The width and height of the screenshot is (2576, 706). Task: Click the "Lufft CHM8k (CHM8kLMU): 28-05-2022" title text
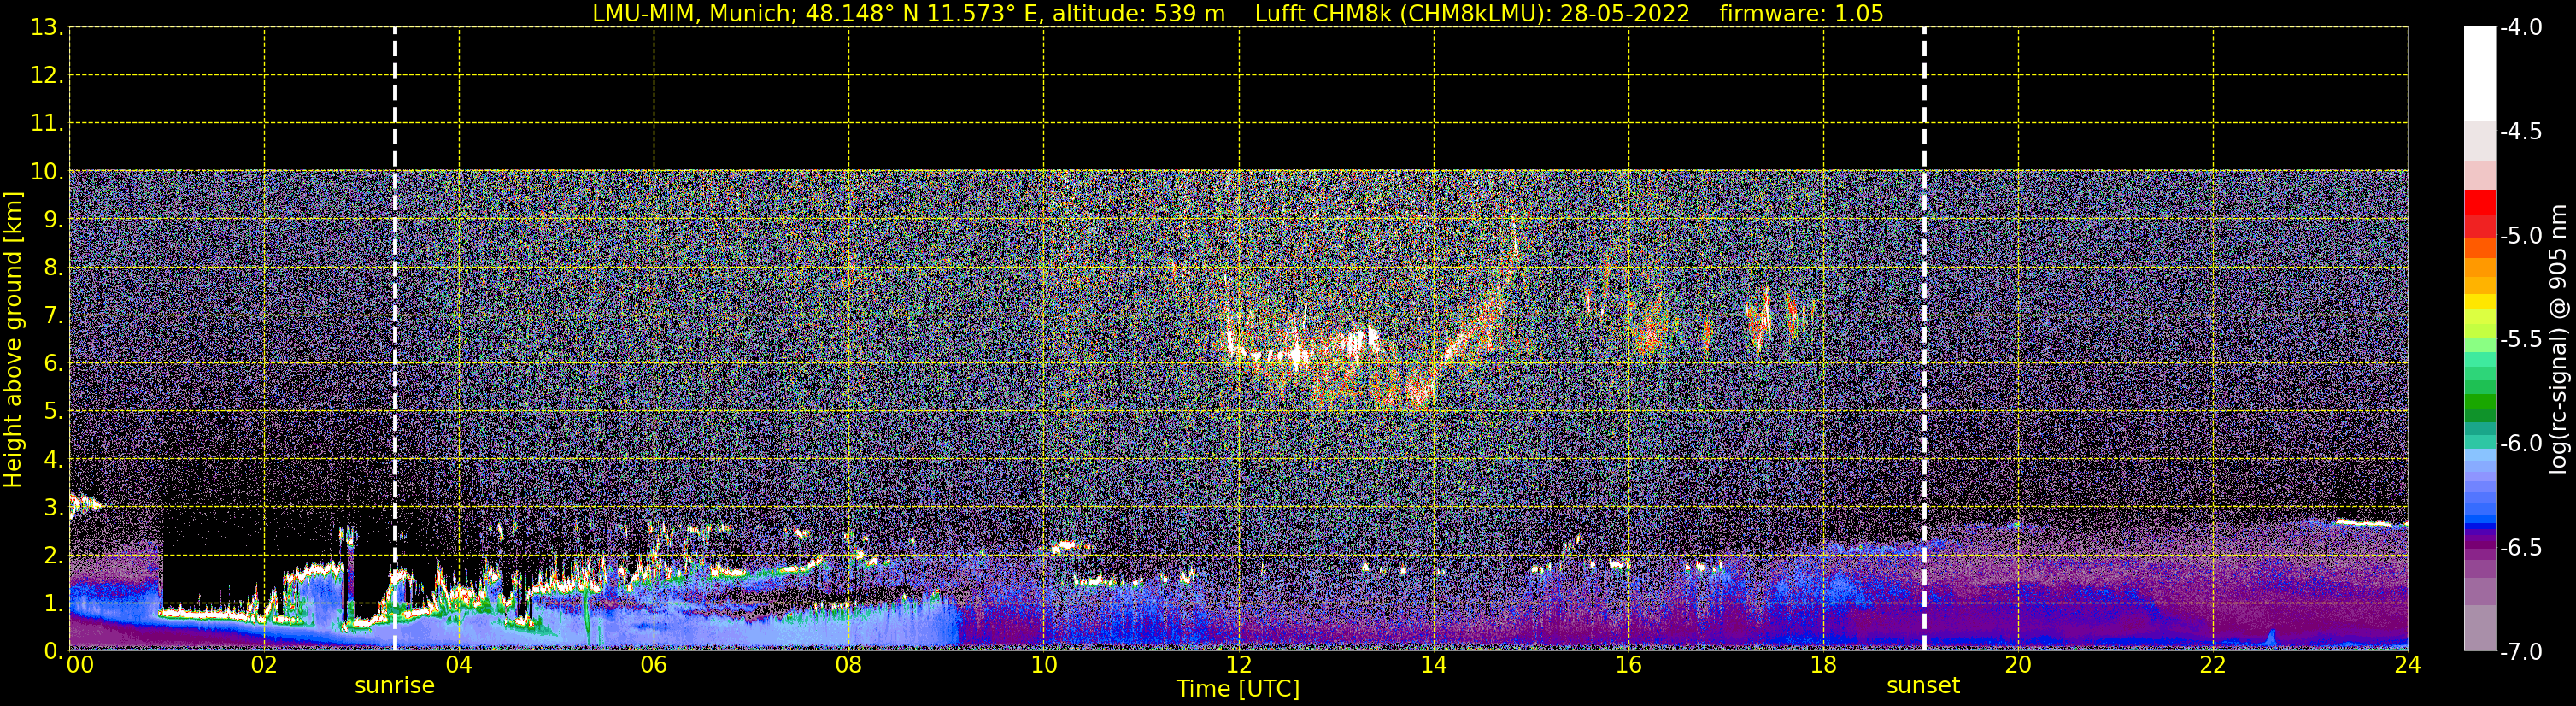tap(1472, 14)
